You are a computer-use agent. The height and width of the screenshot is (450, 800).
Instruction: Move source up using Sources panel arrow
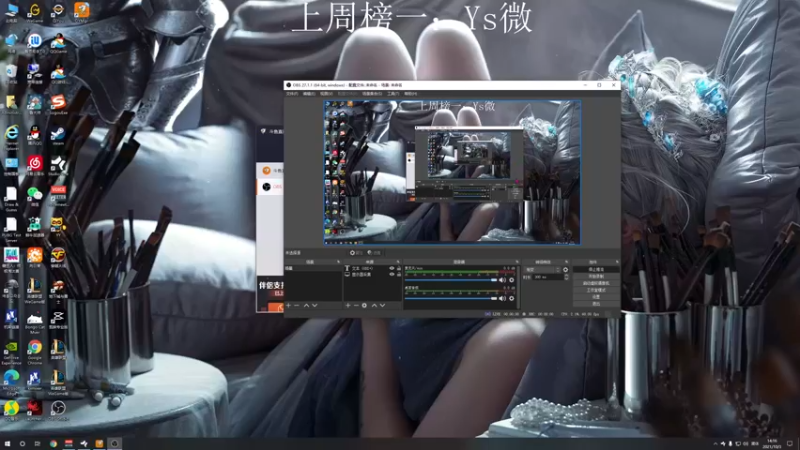click(x=374, y=306)
